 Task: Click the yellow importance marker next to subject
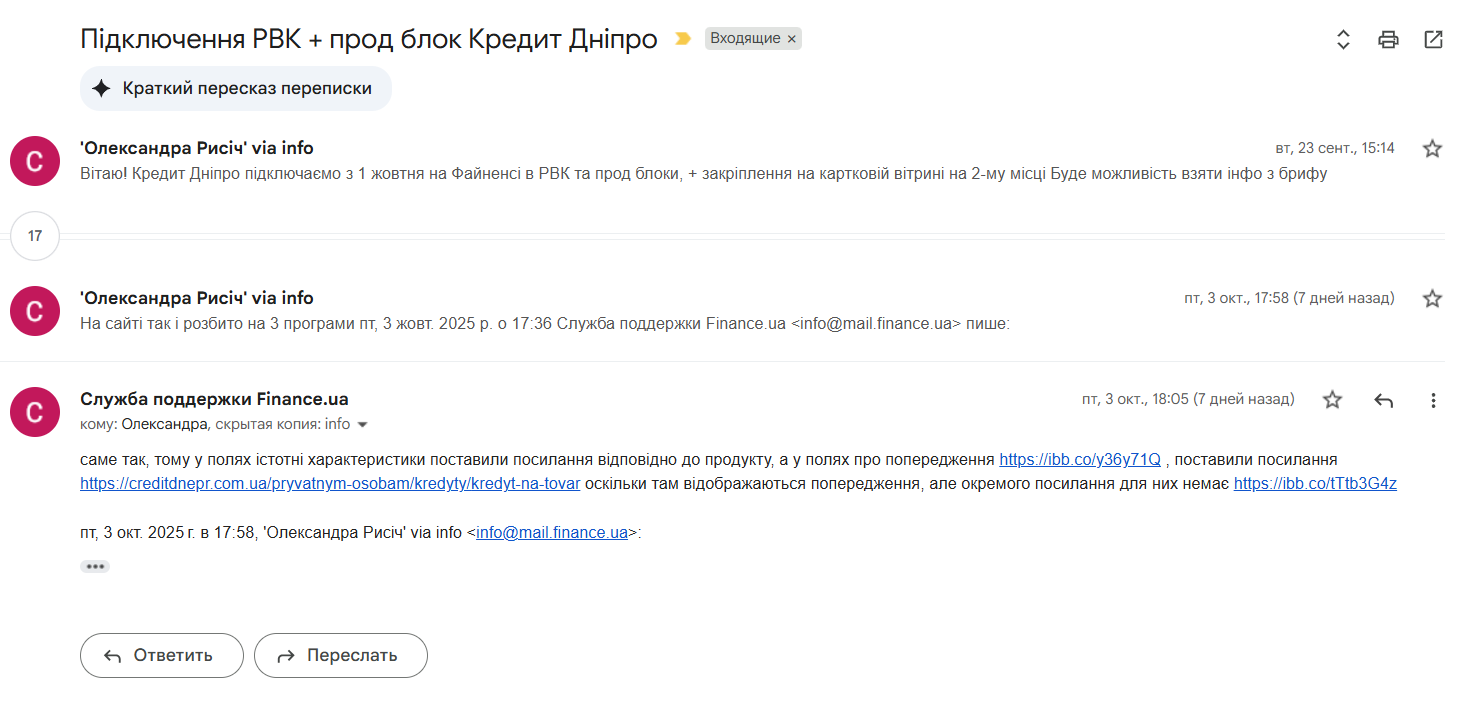[x=683, y=39]
